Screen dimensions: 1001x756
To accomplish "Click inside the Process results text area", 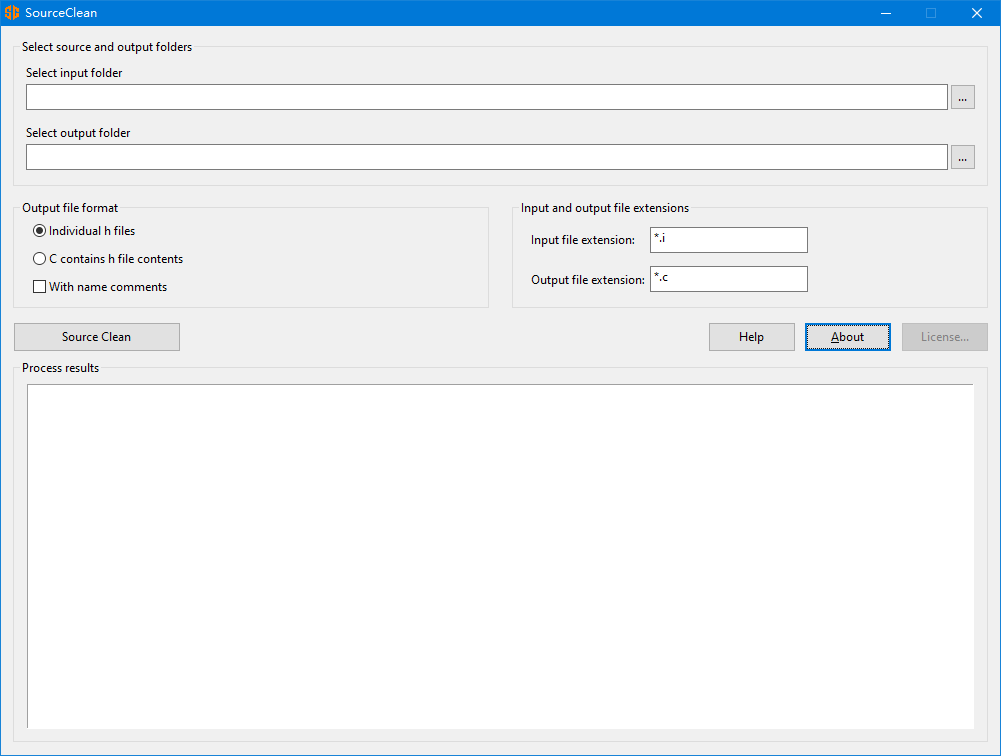I will pos(500,556).
